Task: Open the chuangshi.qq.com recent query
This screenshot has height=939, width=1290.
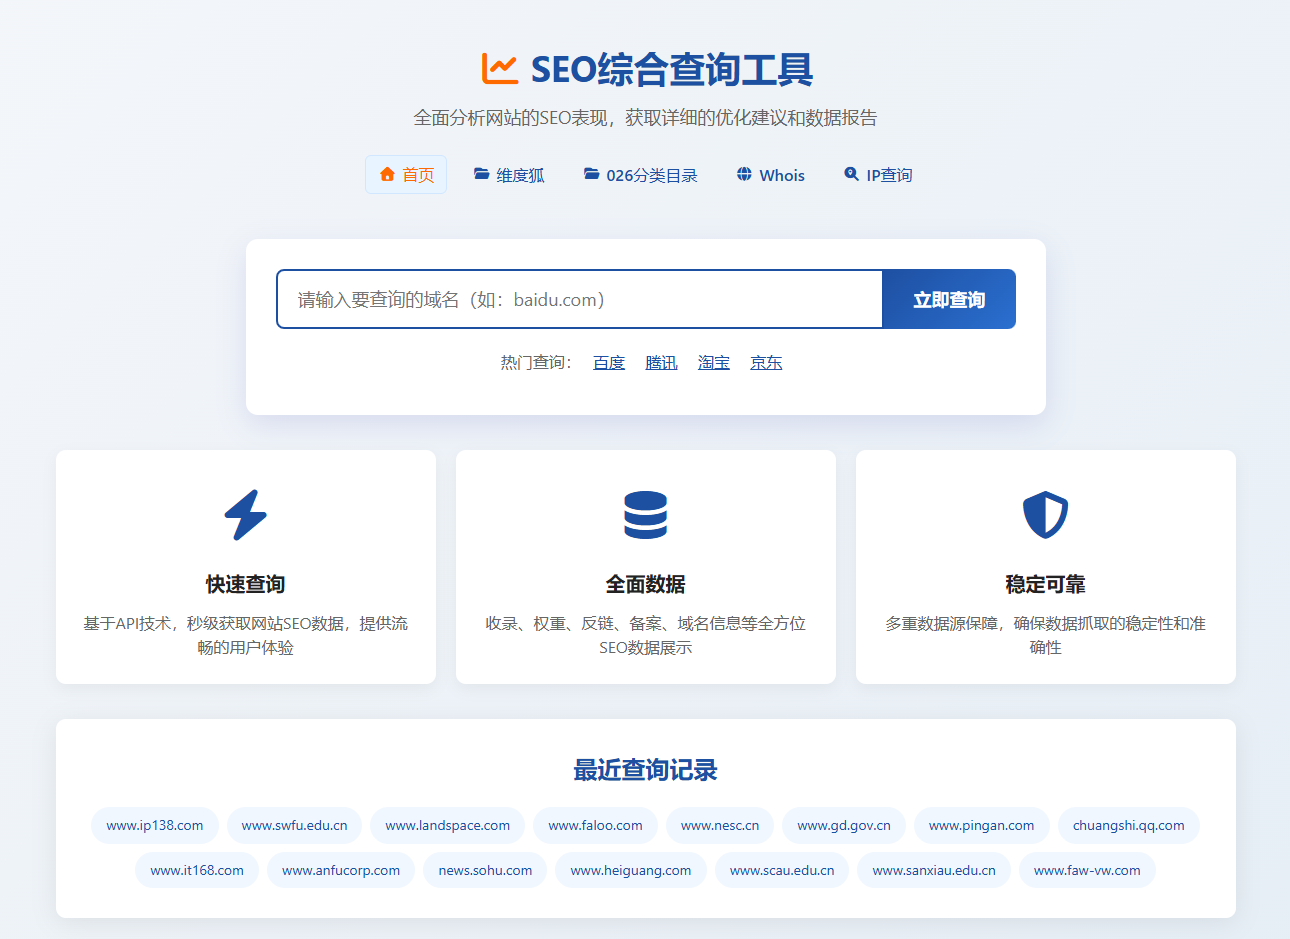Action: click(x=1128, y=825)
